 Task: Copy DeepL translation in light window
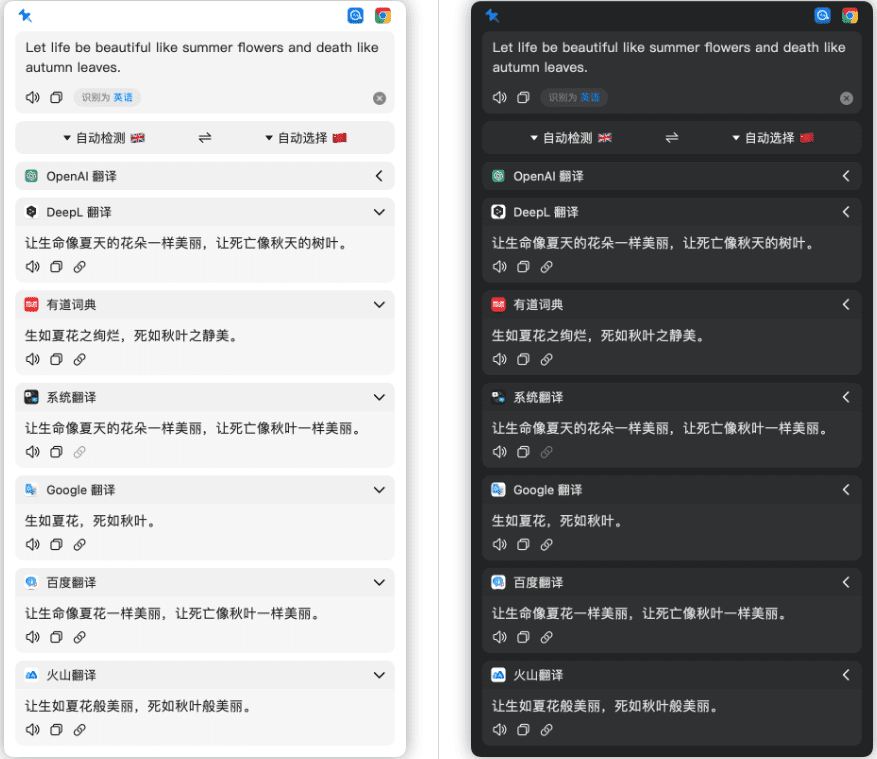[x=56, y=267]
